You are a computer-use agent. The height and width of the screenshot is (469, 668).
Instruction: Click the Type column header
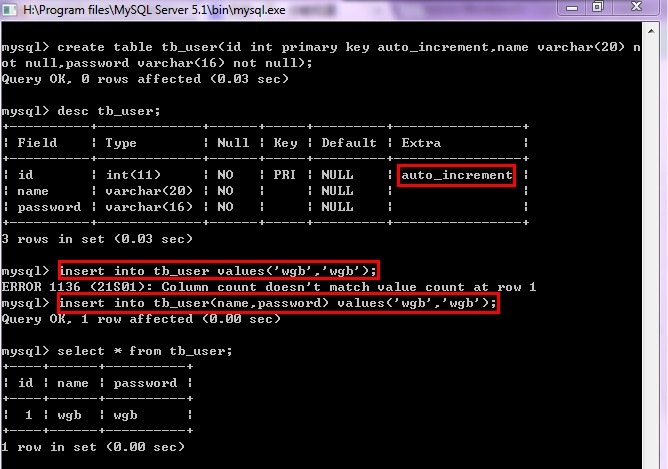[120, 143]
